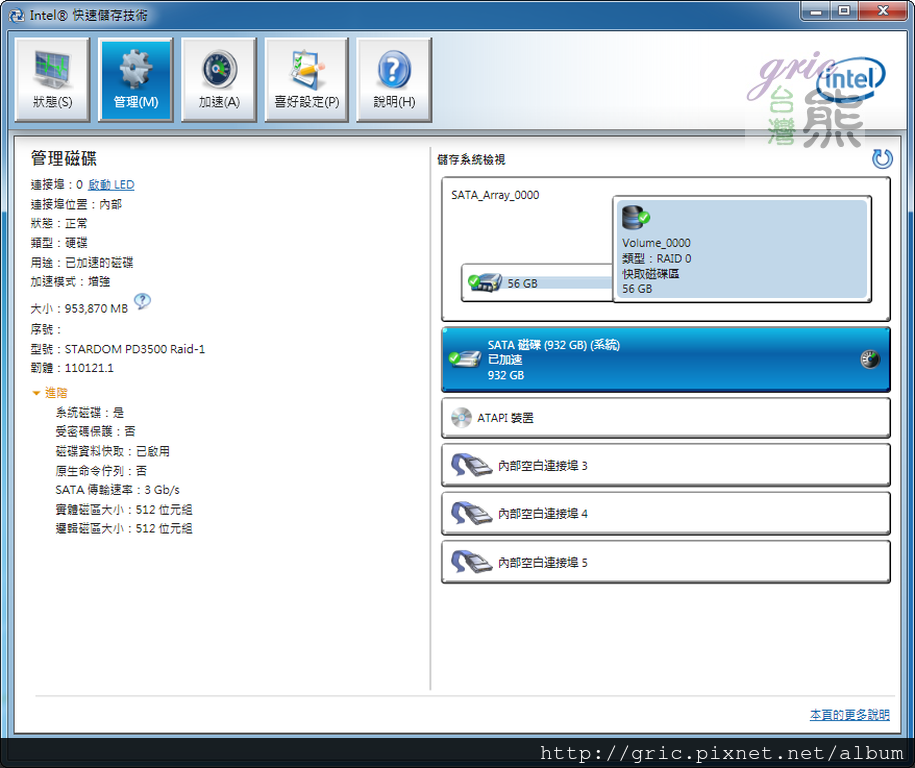
Task: Open 說明(H) help page
Action: 394,80
